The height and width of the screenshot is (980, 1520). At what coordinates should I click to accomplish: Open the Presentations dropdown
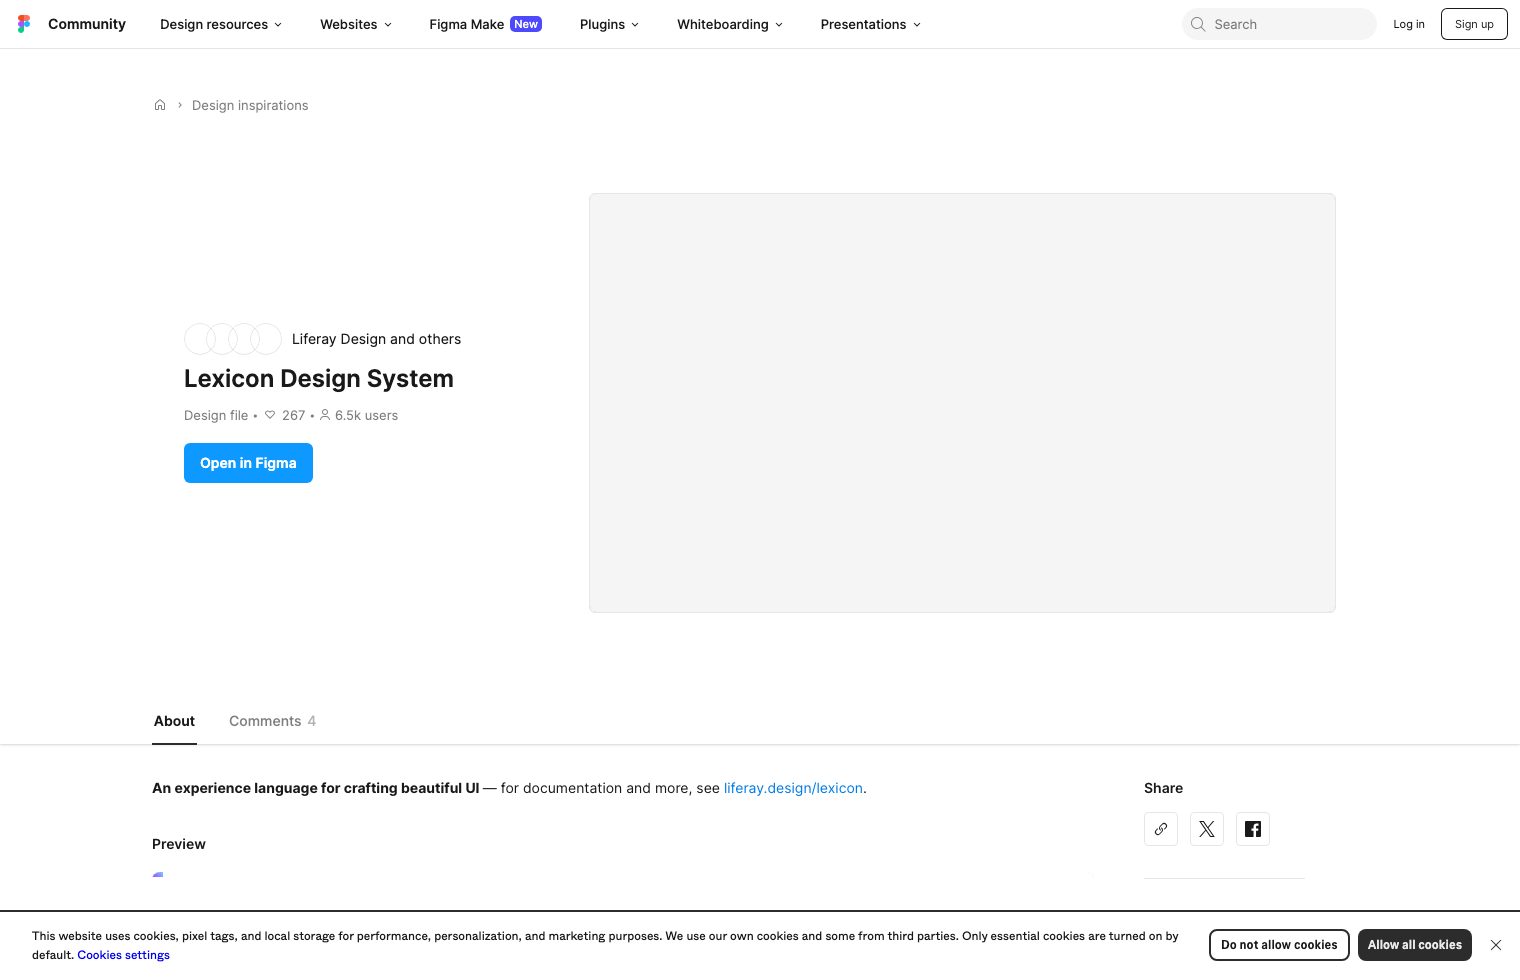point(869,24)
